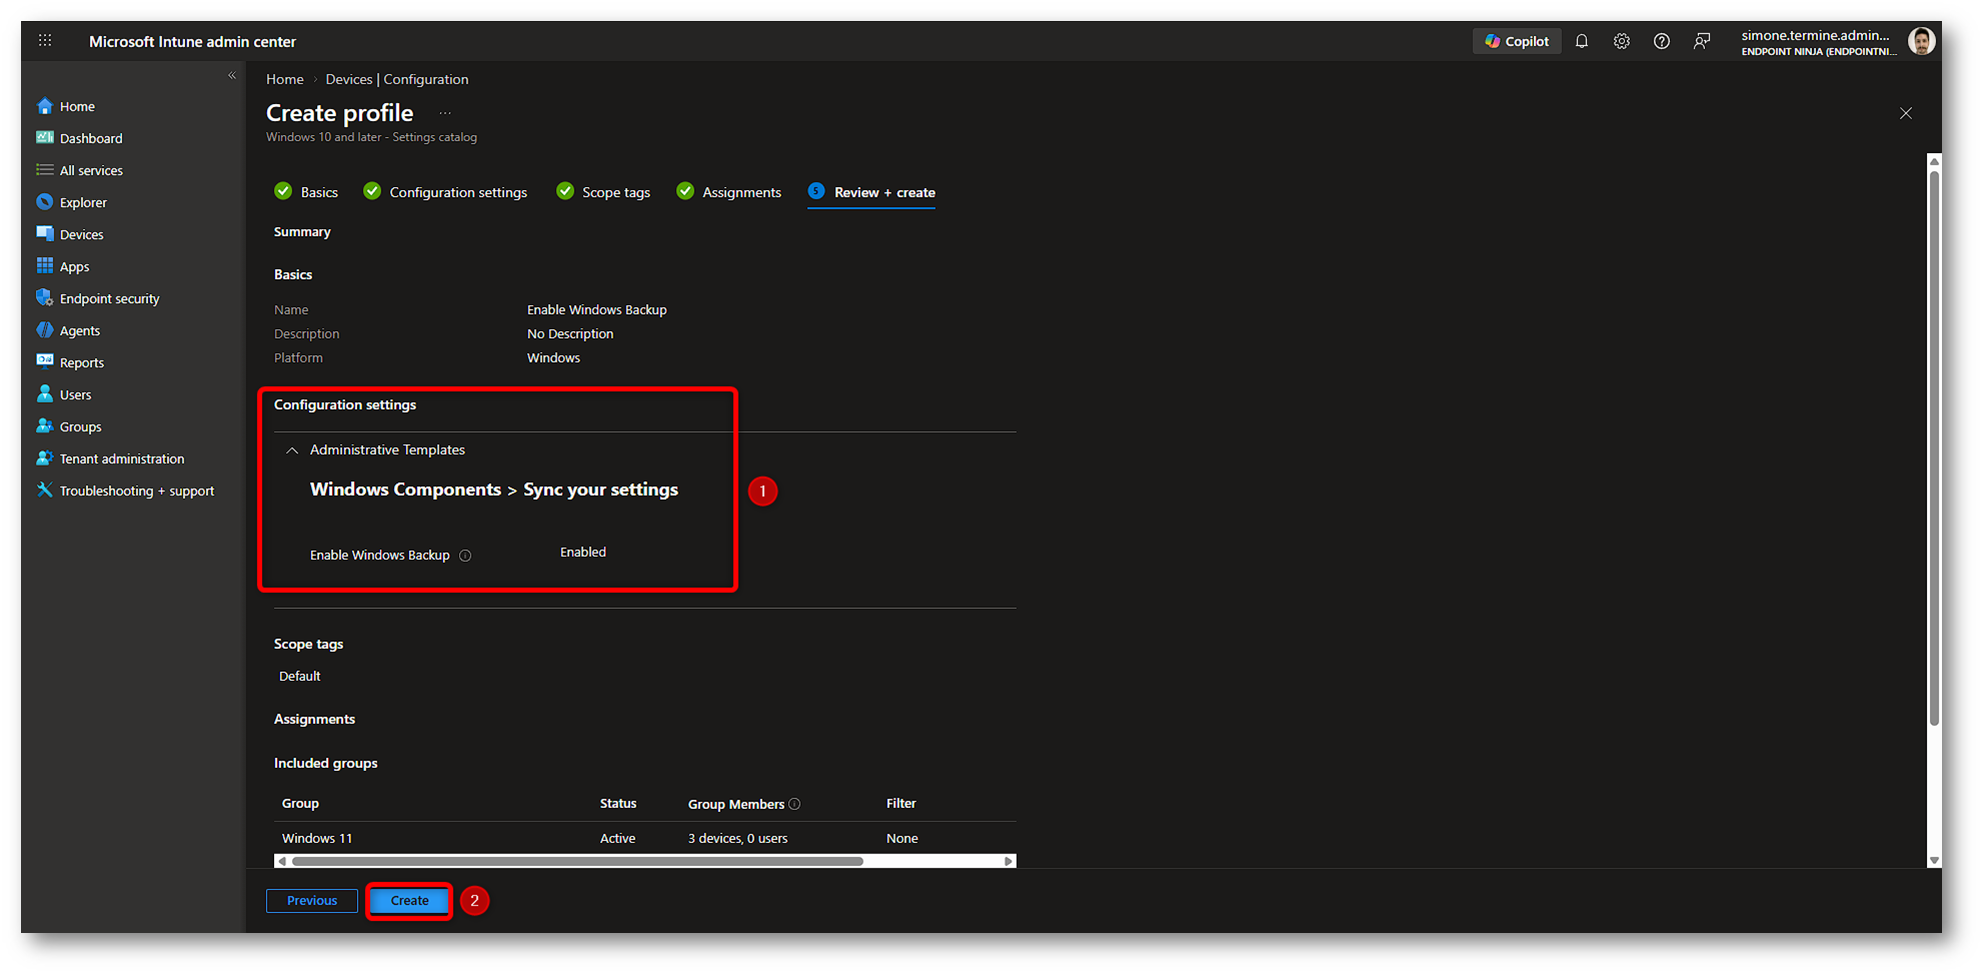This screenshot has width=1984, height=975.
Task: Click the horizontal scrollbar under groups table
Action: [x=578, y=861]
